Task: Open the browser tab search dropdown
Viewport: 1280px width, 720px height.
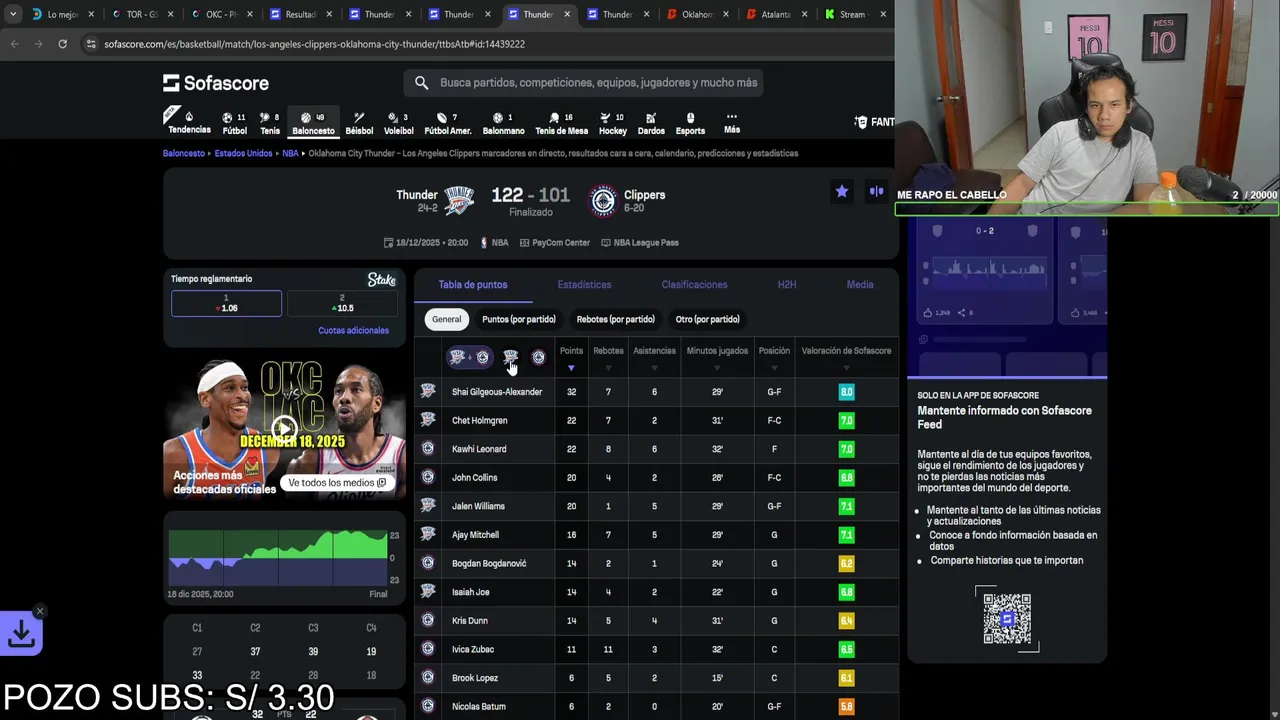Action: coord(12,14)
